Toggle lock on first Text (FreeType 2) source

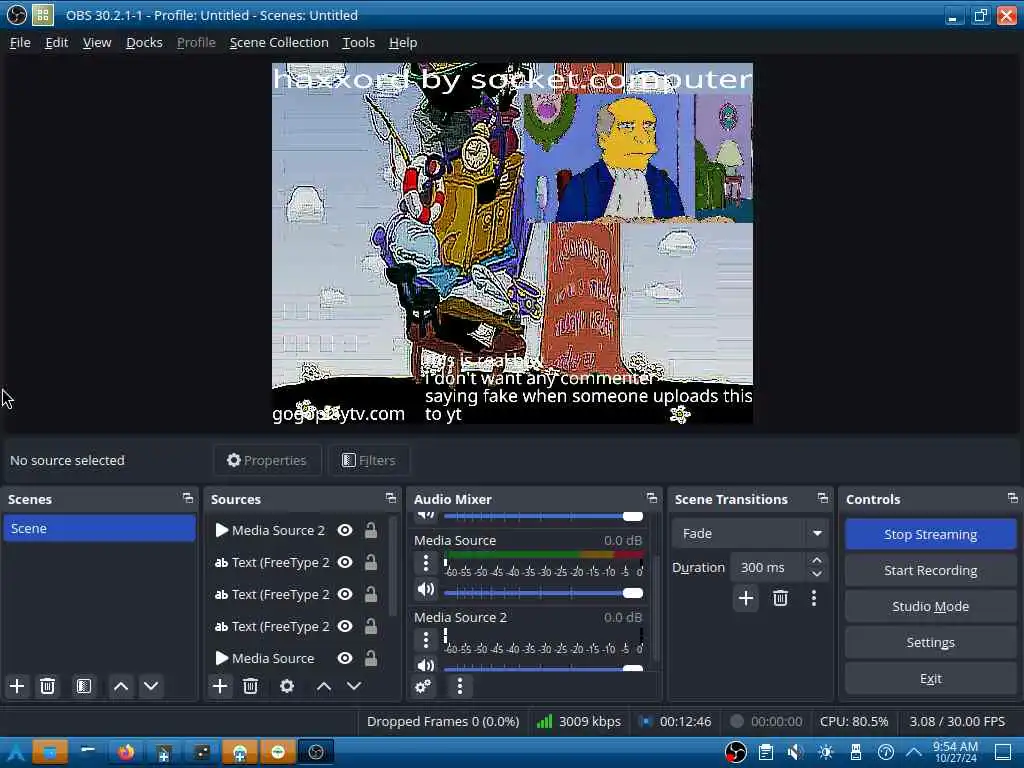click(371, 562)
